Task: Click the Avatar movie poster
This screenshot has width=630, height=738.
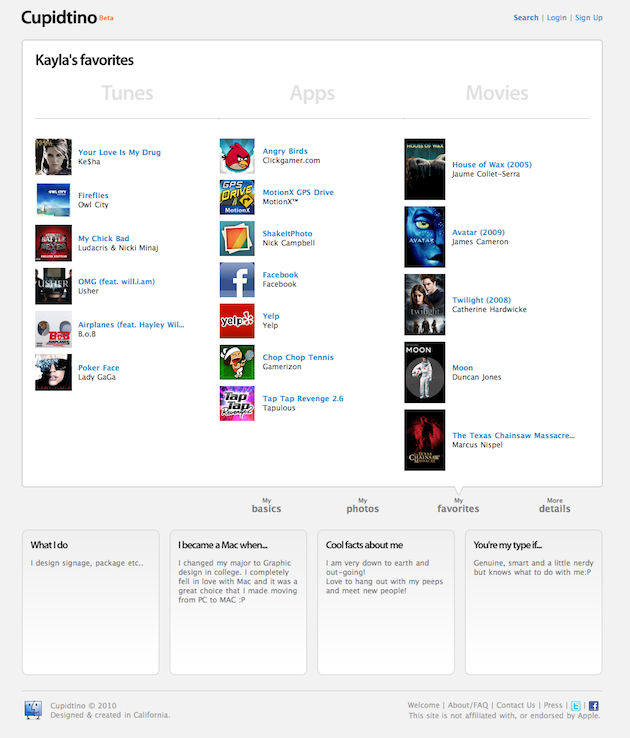Action: (x=425, y=237)
